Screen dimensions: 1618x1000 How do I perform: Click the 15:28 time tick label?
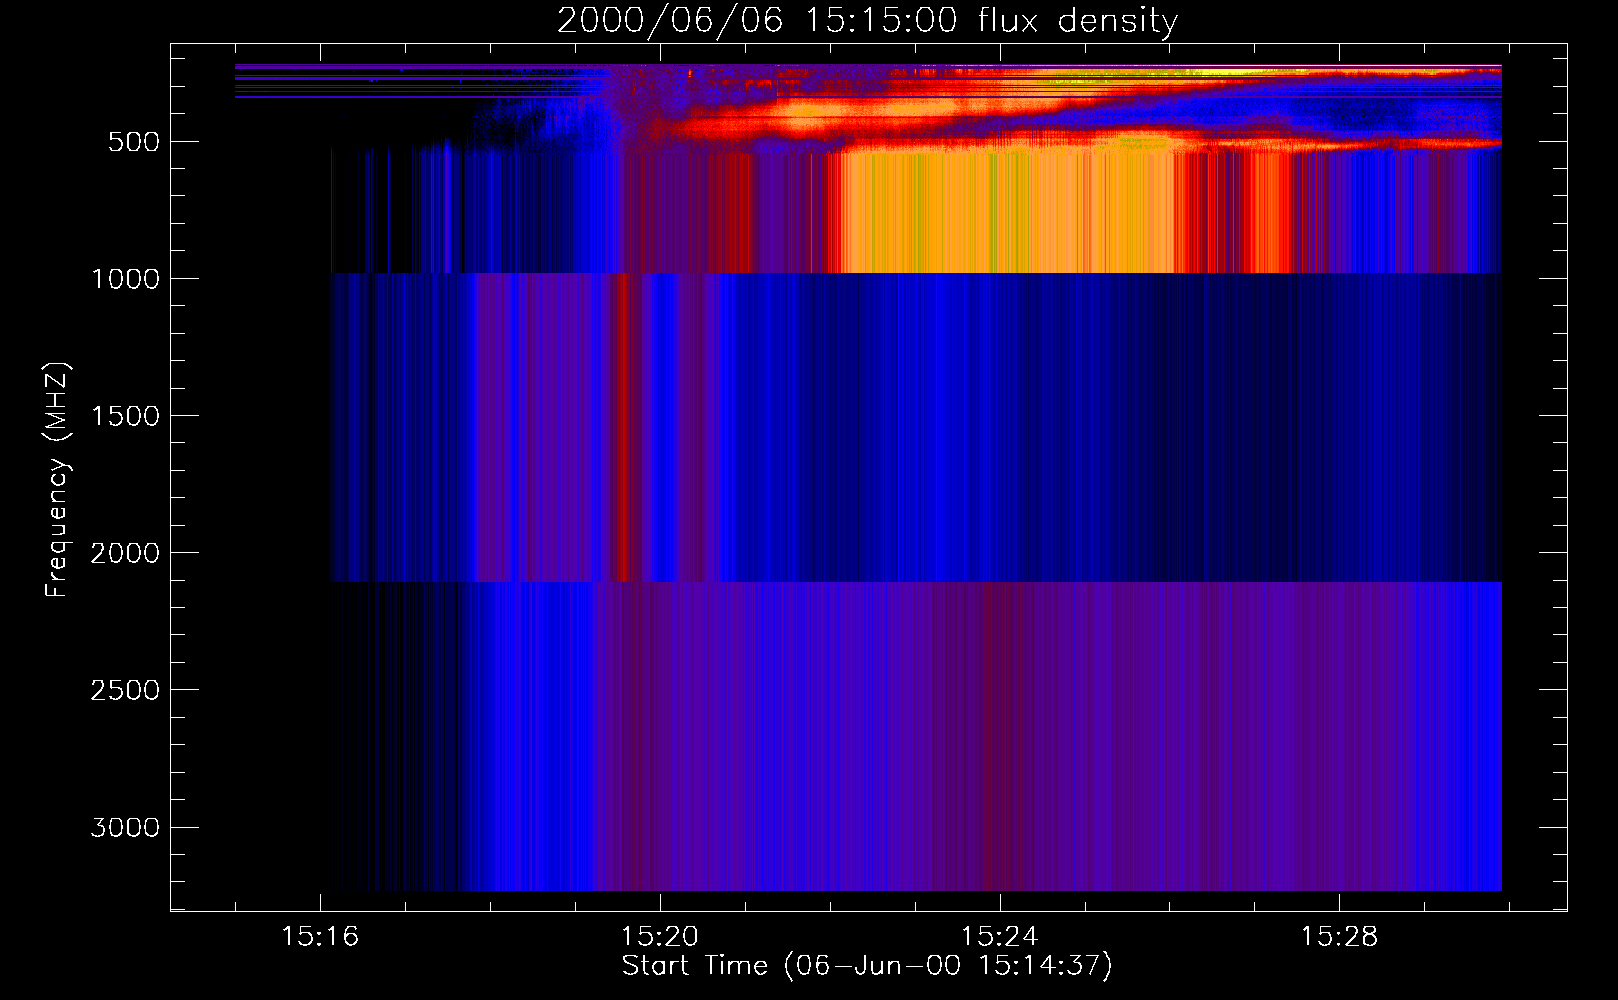[1338, 937]
